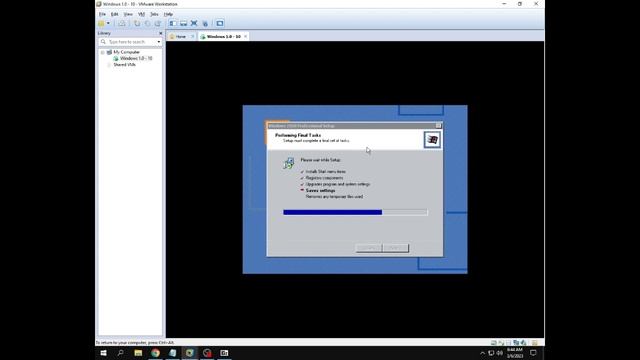Open the File menu

pyautogui.click(x=102, y=14)
